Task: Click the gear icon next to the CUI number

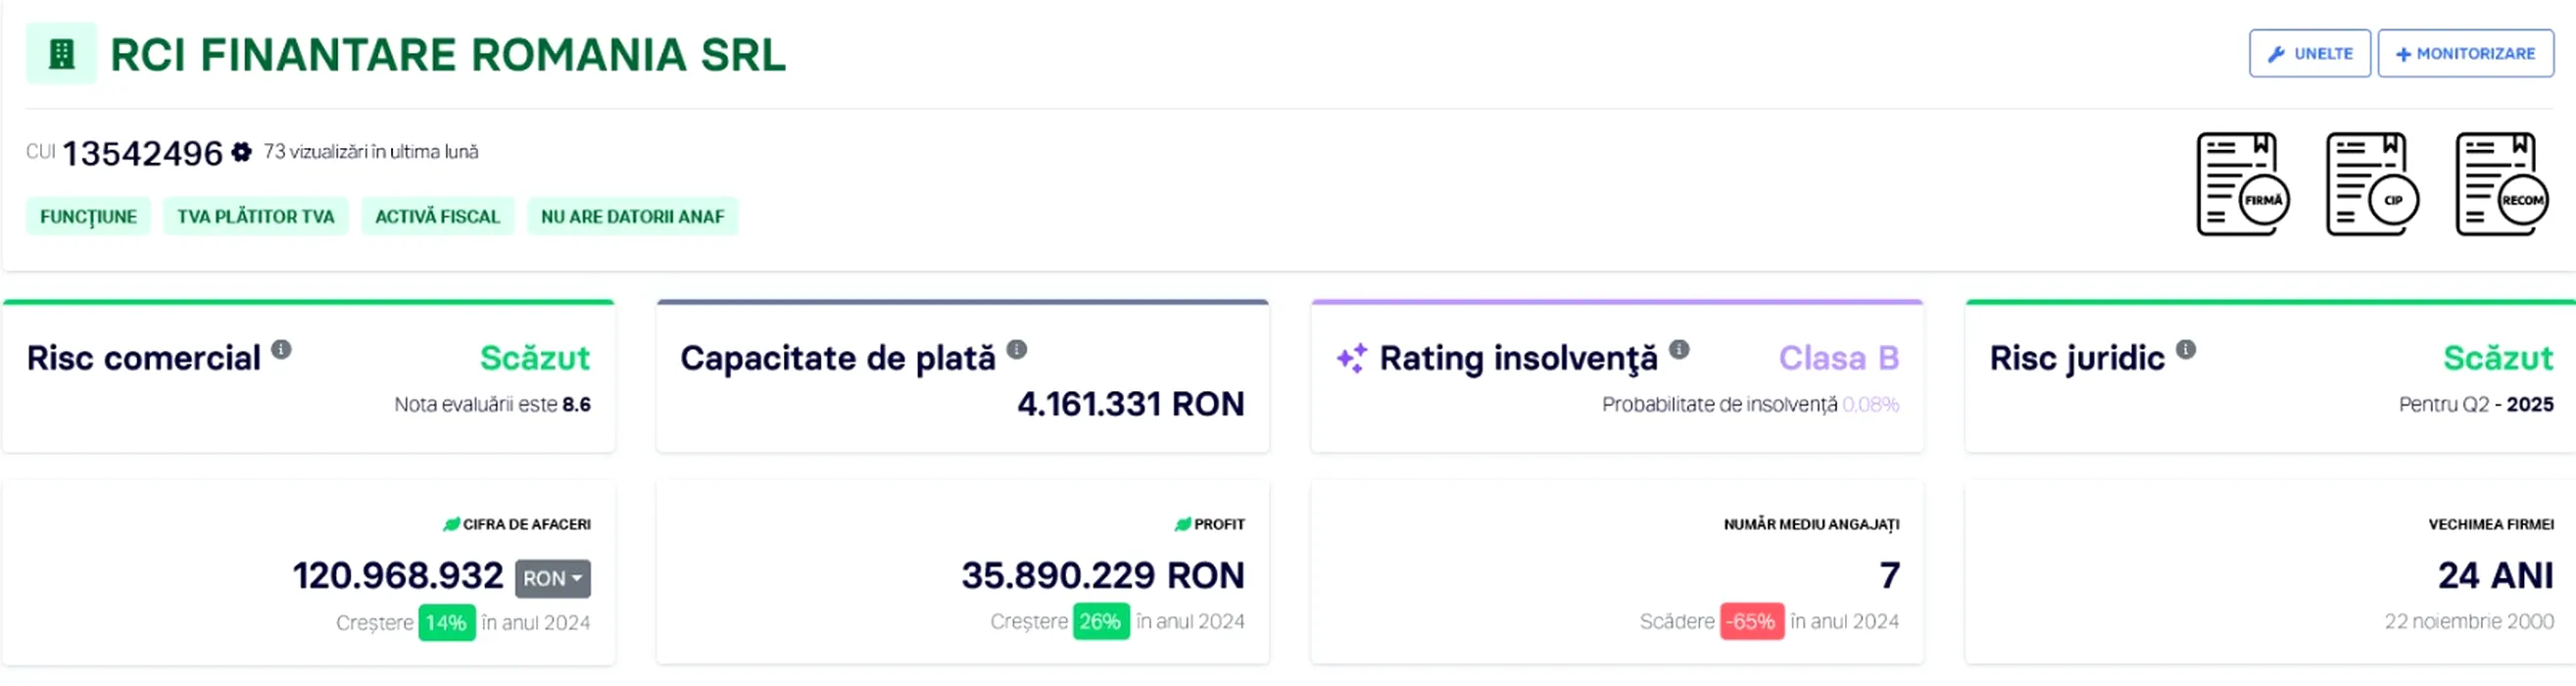Action: tap(241, 152)
